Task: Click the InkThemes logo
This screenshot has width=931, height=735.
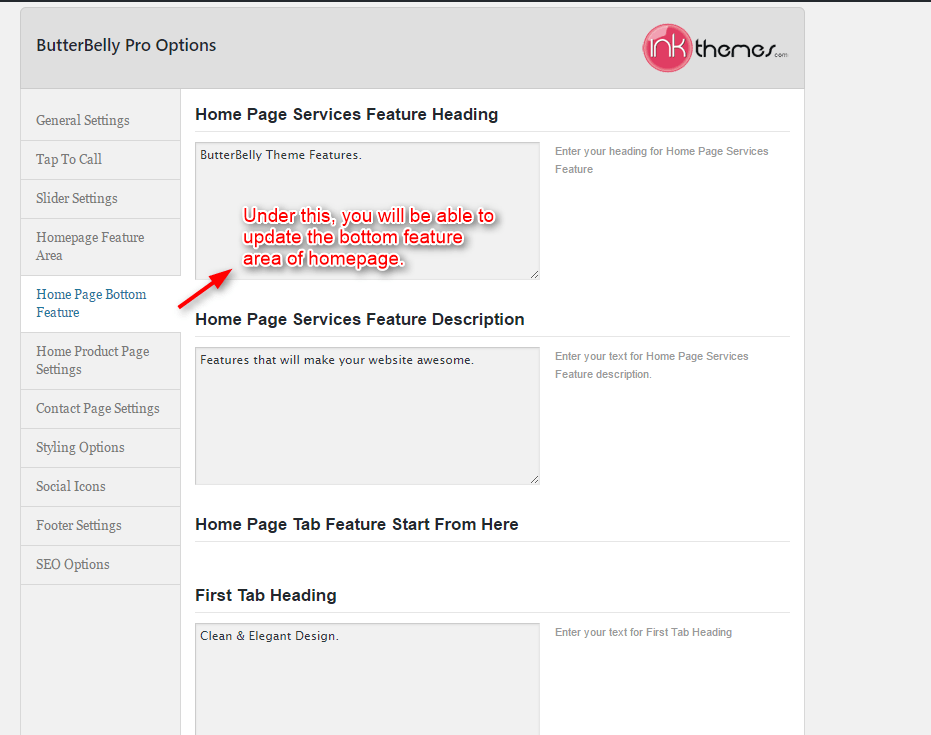Action: 715,48
